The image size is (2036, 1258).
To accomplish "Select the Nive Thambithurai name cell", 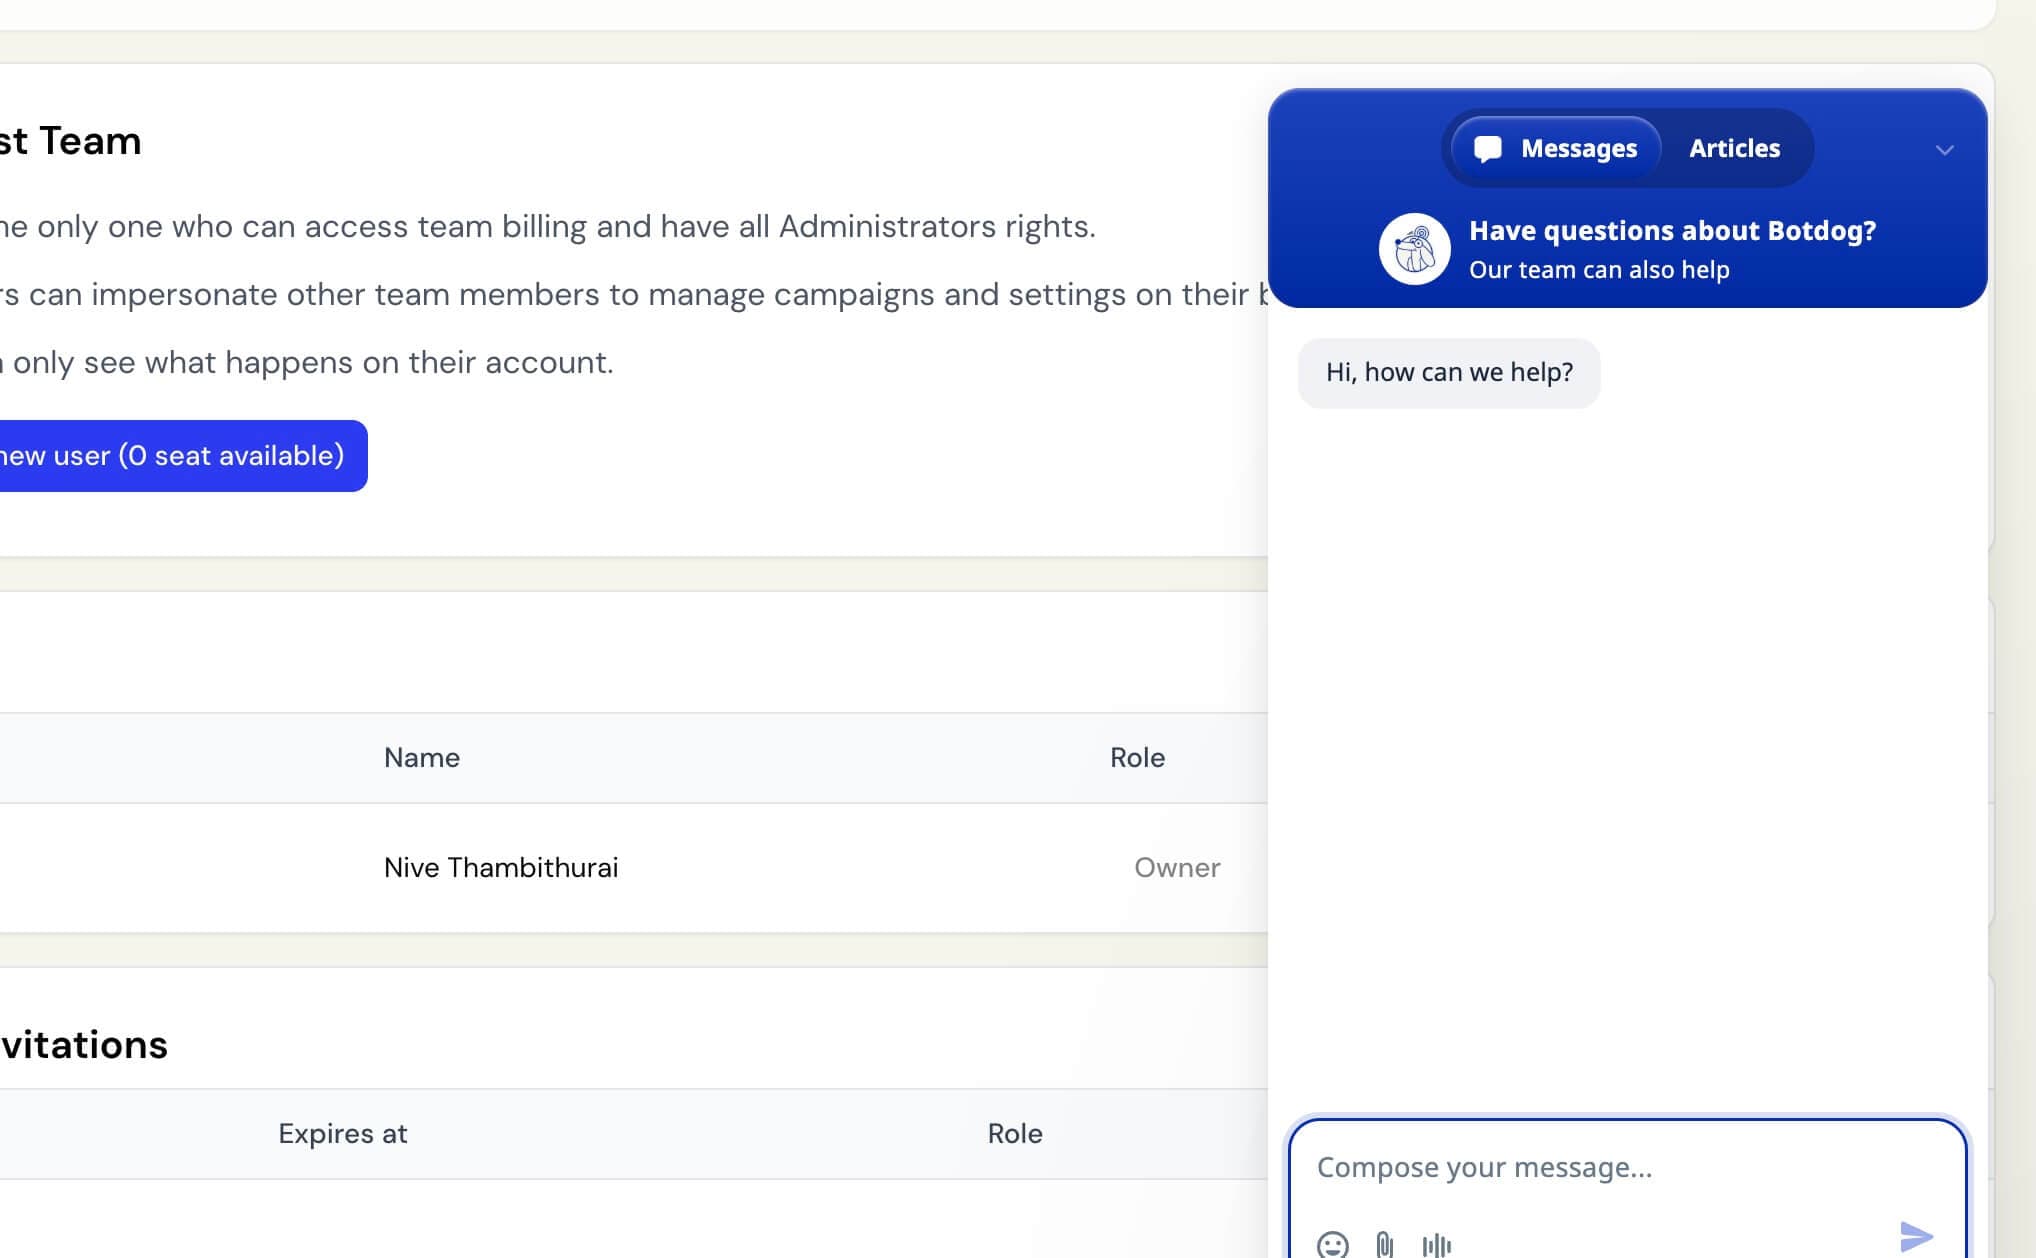I will (501, 868).
